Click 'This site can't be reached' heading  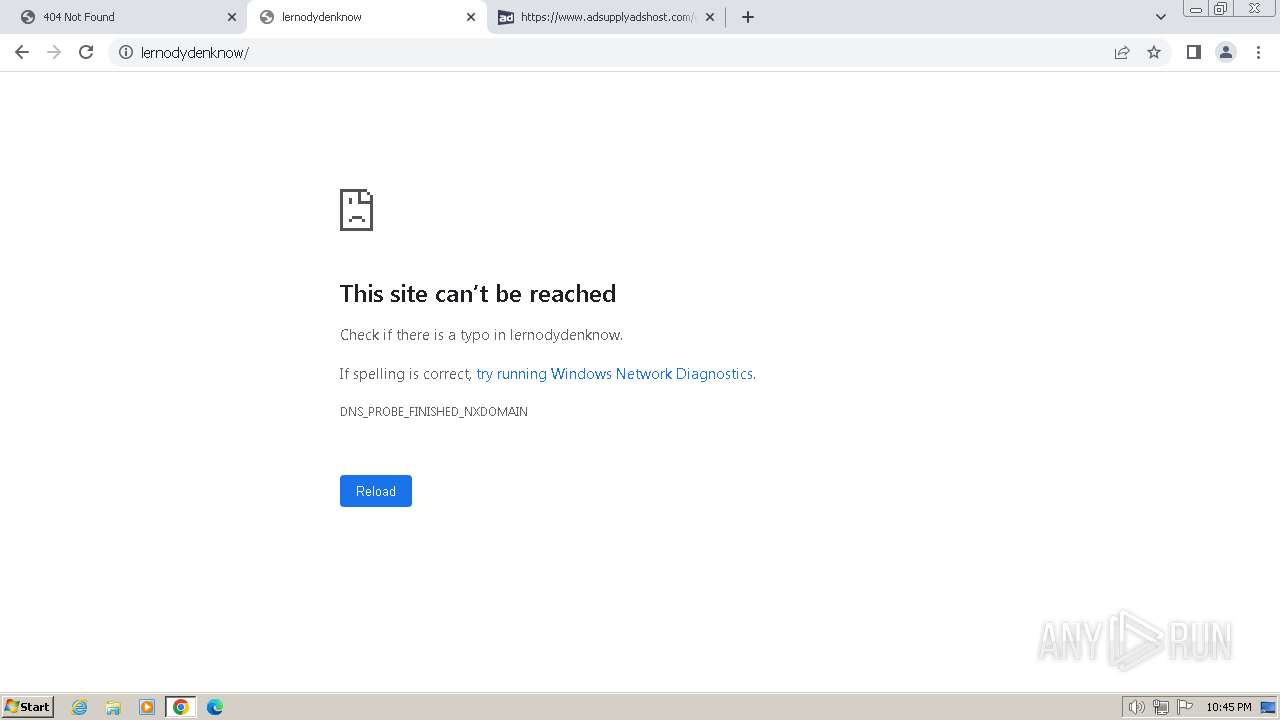click(x=478, y=294)
